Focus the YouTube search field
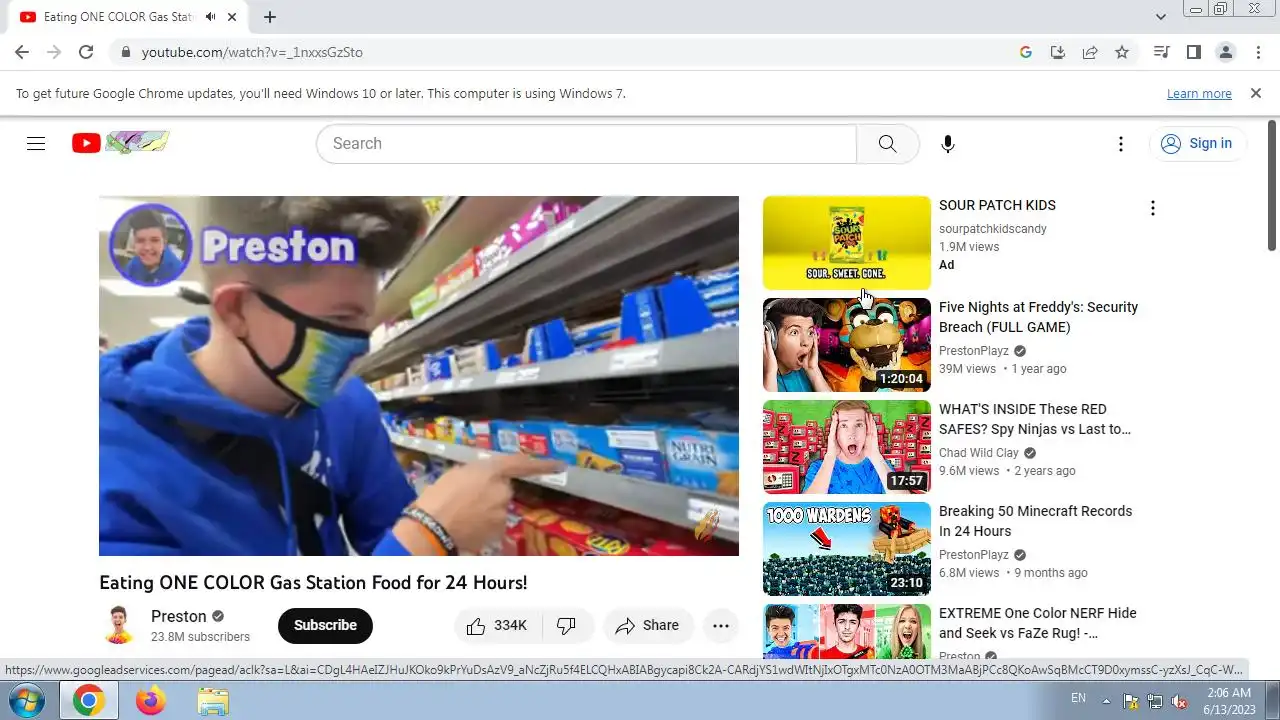Image resolution: width=1280 pixels, height=720 pixels. click(586, 143)
